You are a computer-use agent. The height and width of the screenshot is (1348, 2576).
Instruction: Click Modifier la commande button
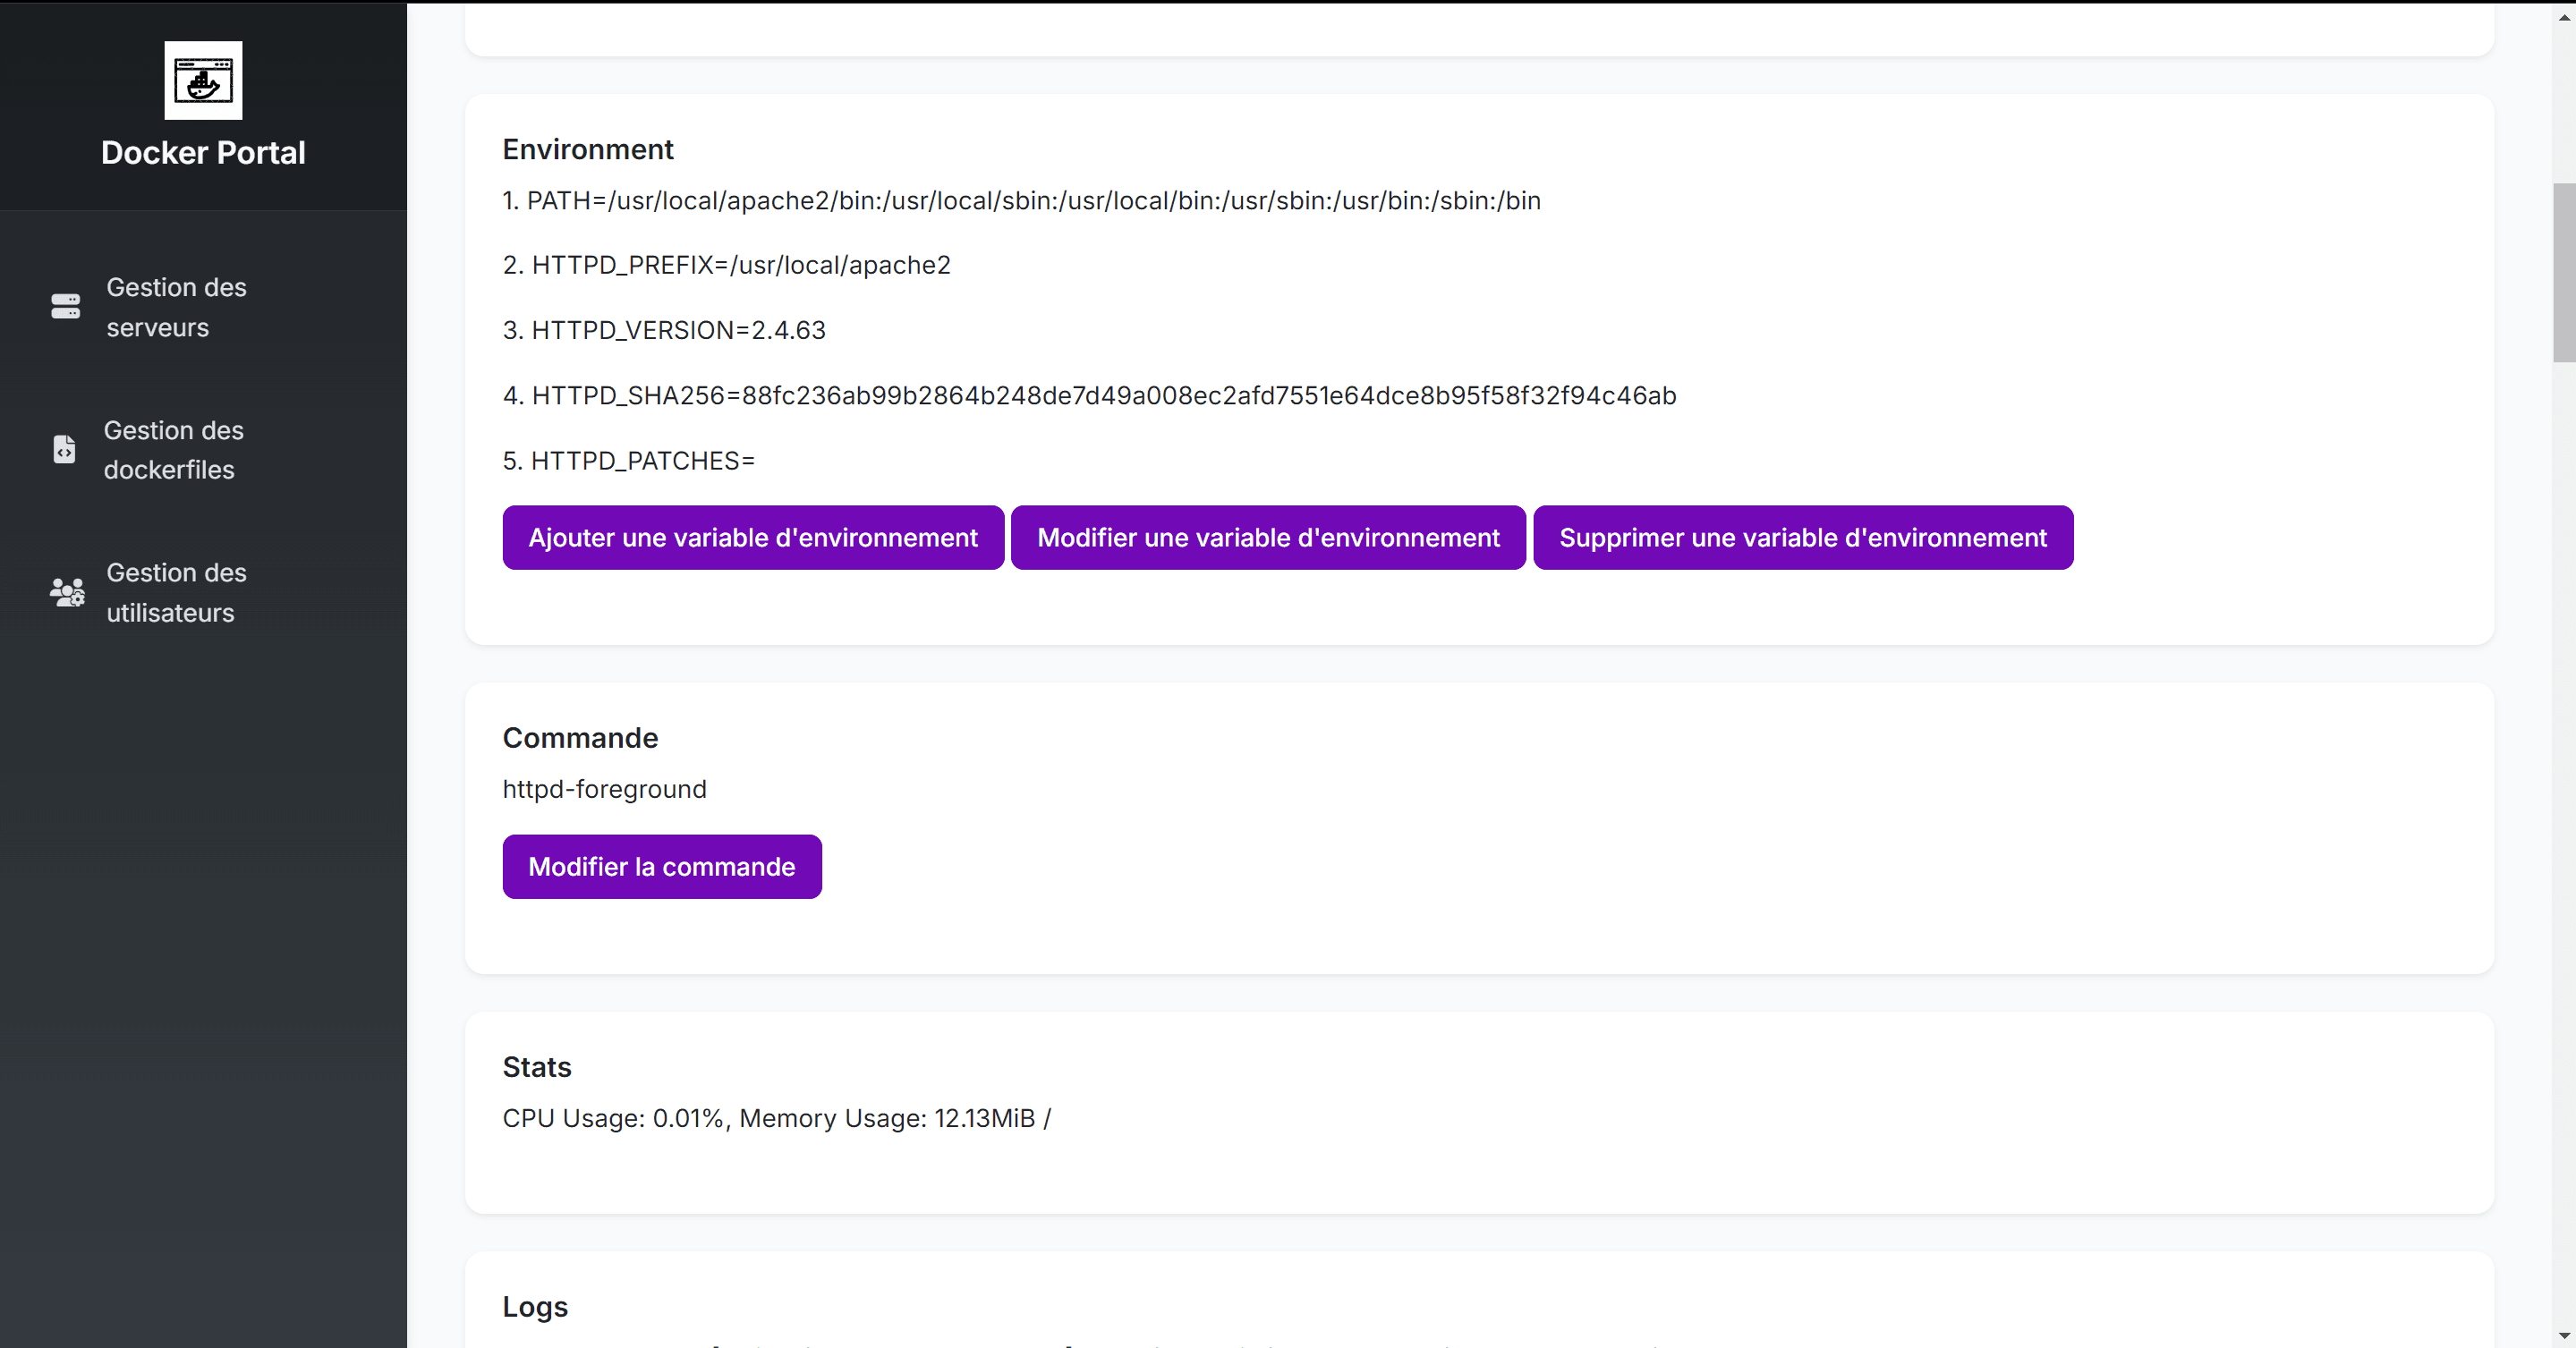pos(662,866)
